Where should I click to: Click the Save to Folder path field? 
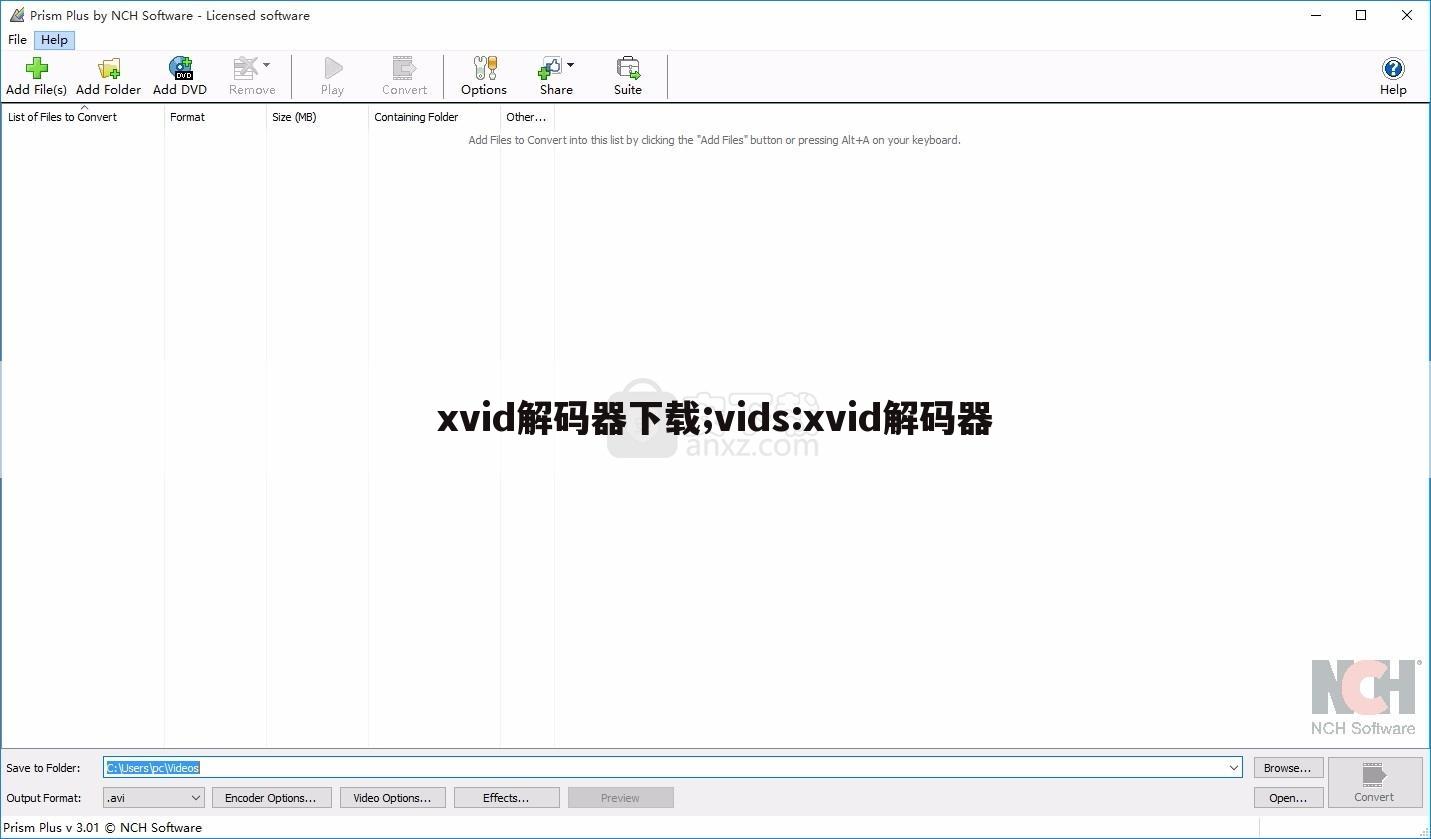coord(672,768)
